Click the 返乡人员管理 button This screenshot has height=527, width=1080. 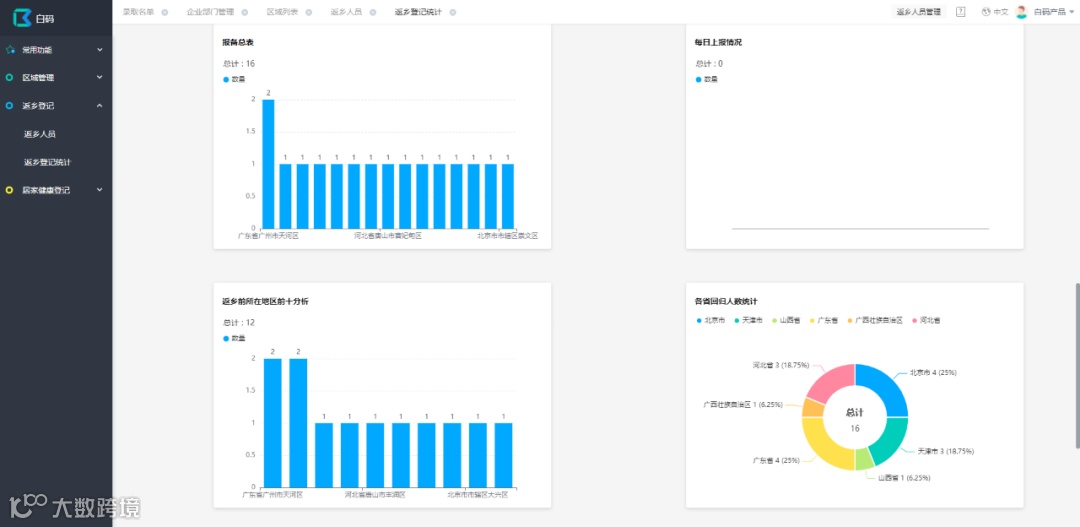[x=919, y=12]
